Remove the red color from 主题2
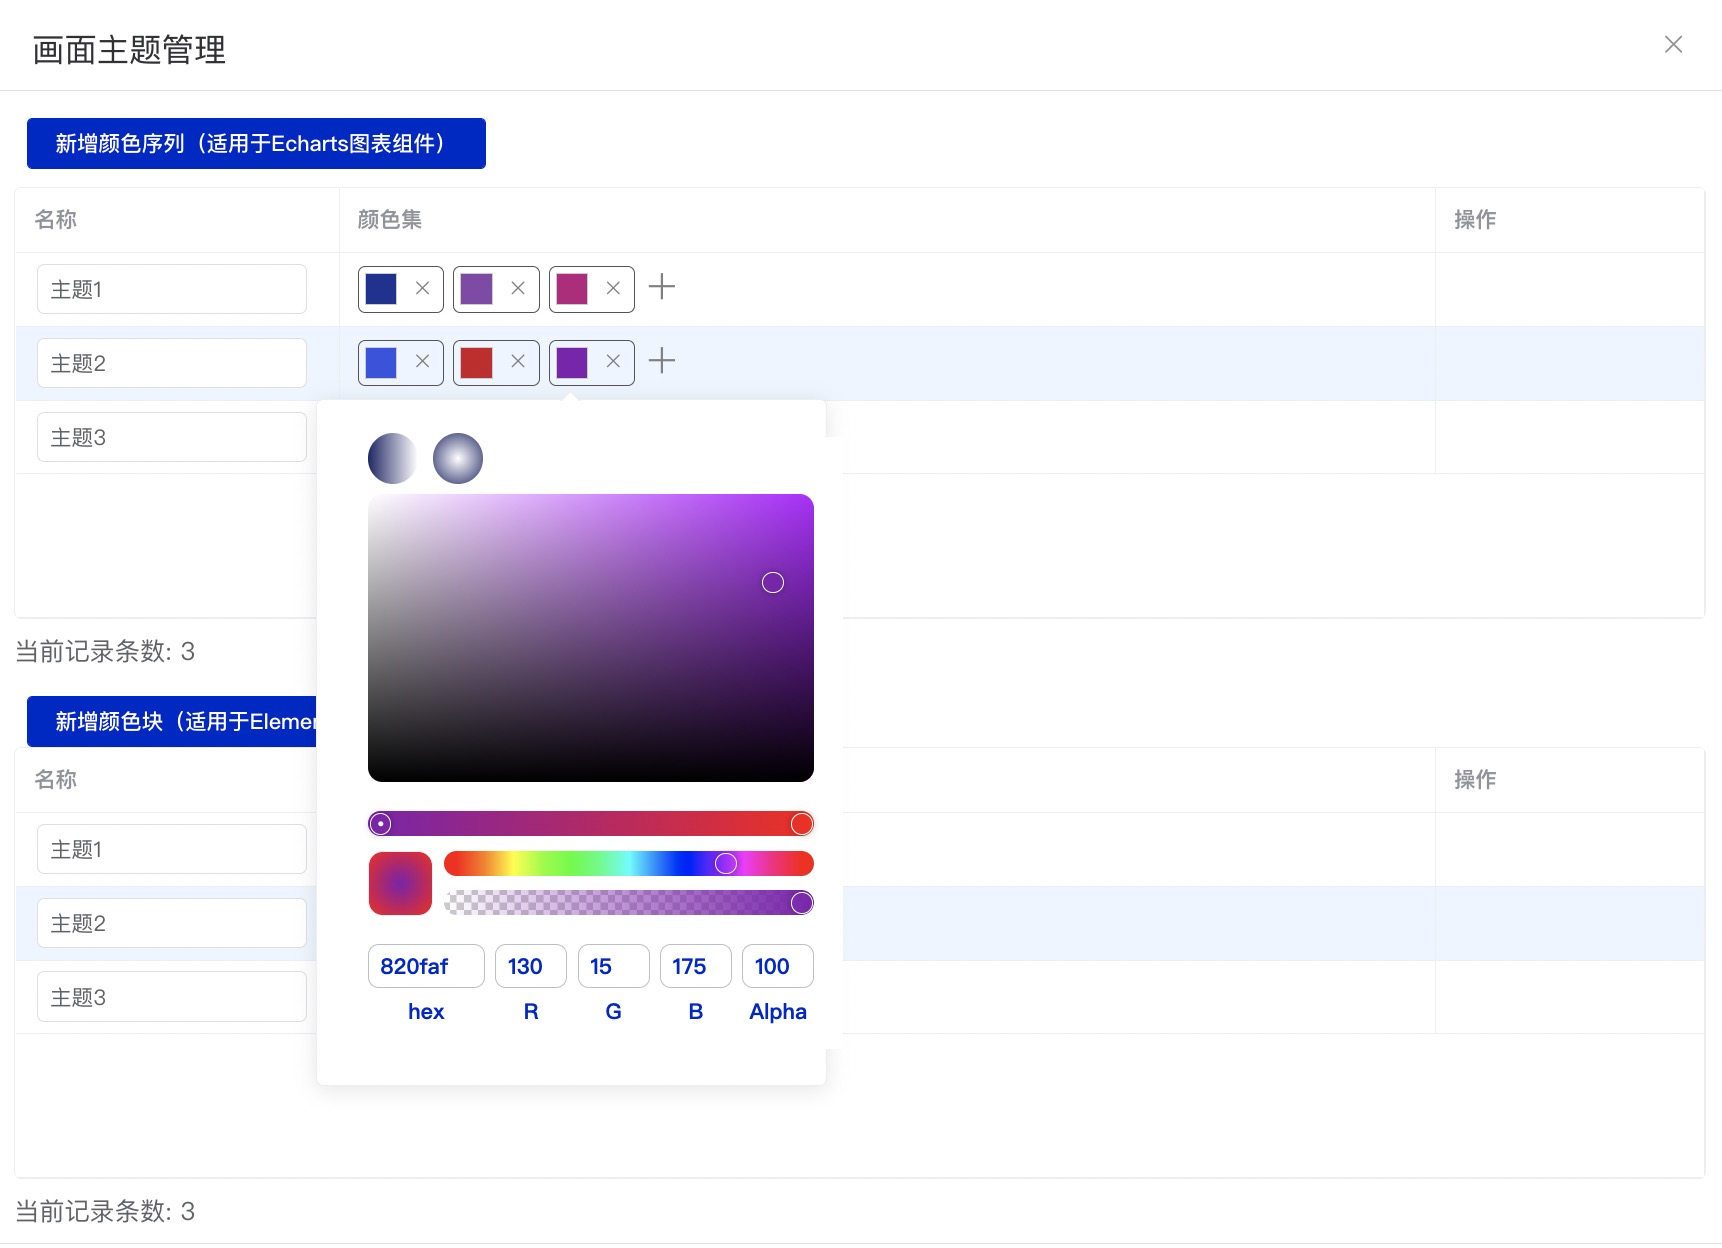1722x1248 pixels. coord(518,362)
